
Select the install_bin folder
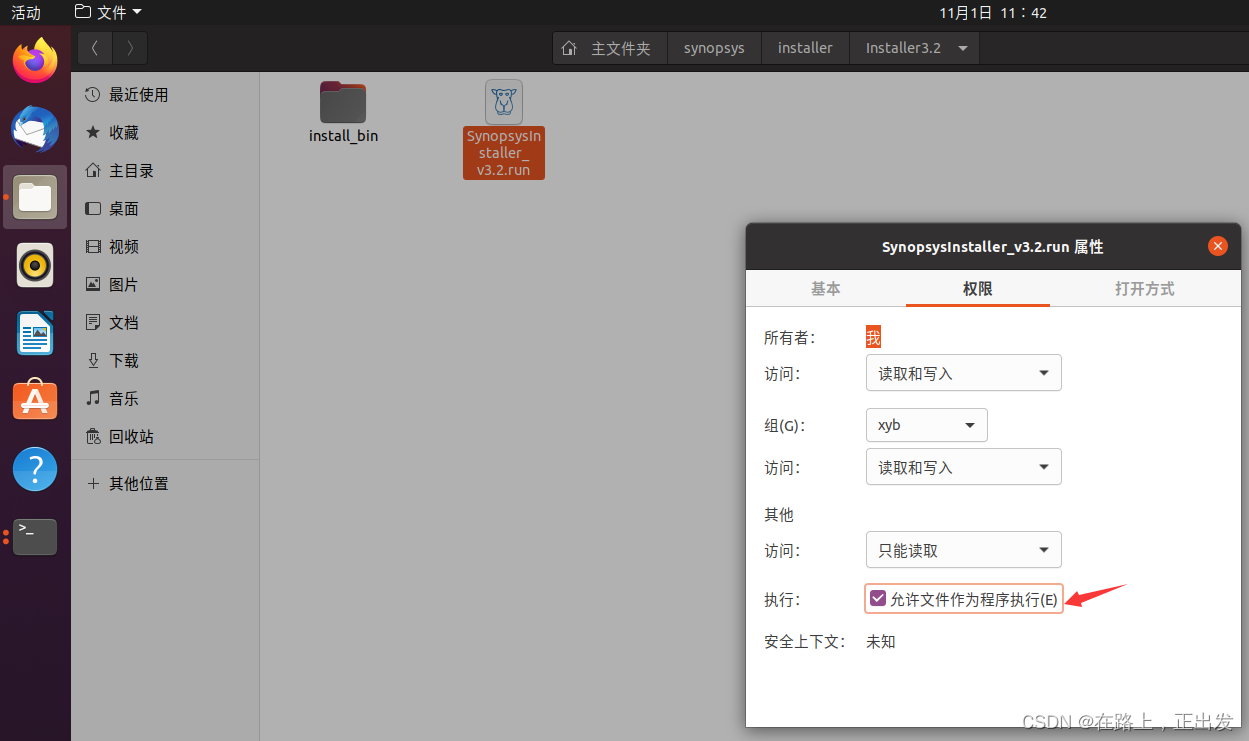[x=343, y=112]
